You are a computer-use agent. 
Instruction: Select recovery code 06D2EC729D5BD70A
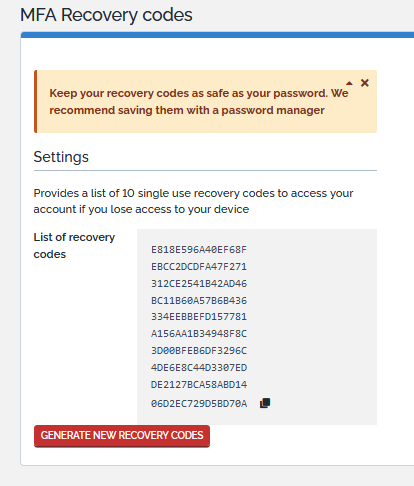199,404
